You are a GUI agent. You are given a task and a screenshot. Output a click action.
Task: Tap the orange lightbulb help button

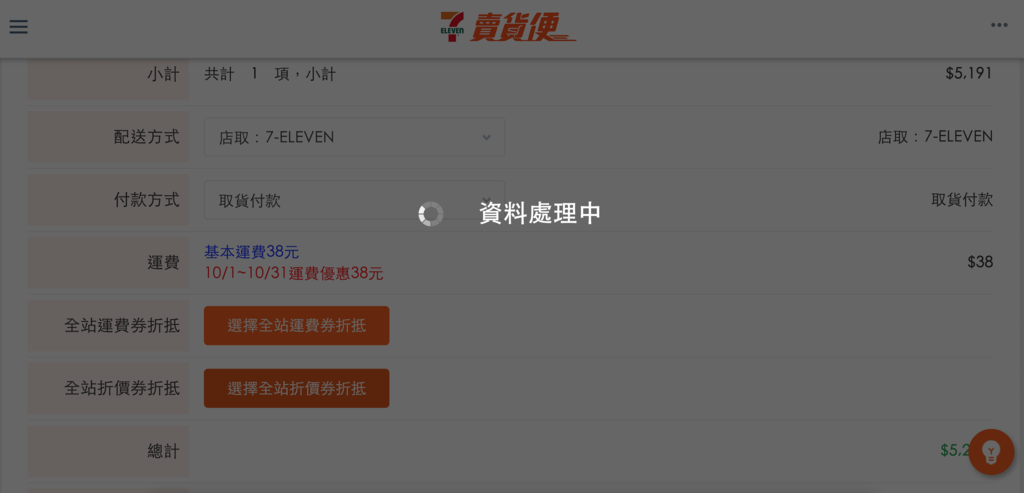pyautogui.click(x=991, y=451)
